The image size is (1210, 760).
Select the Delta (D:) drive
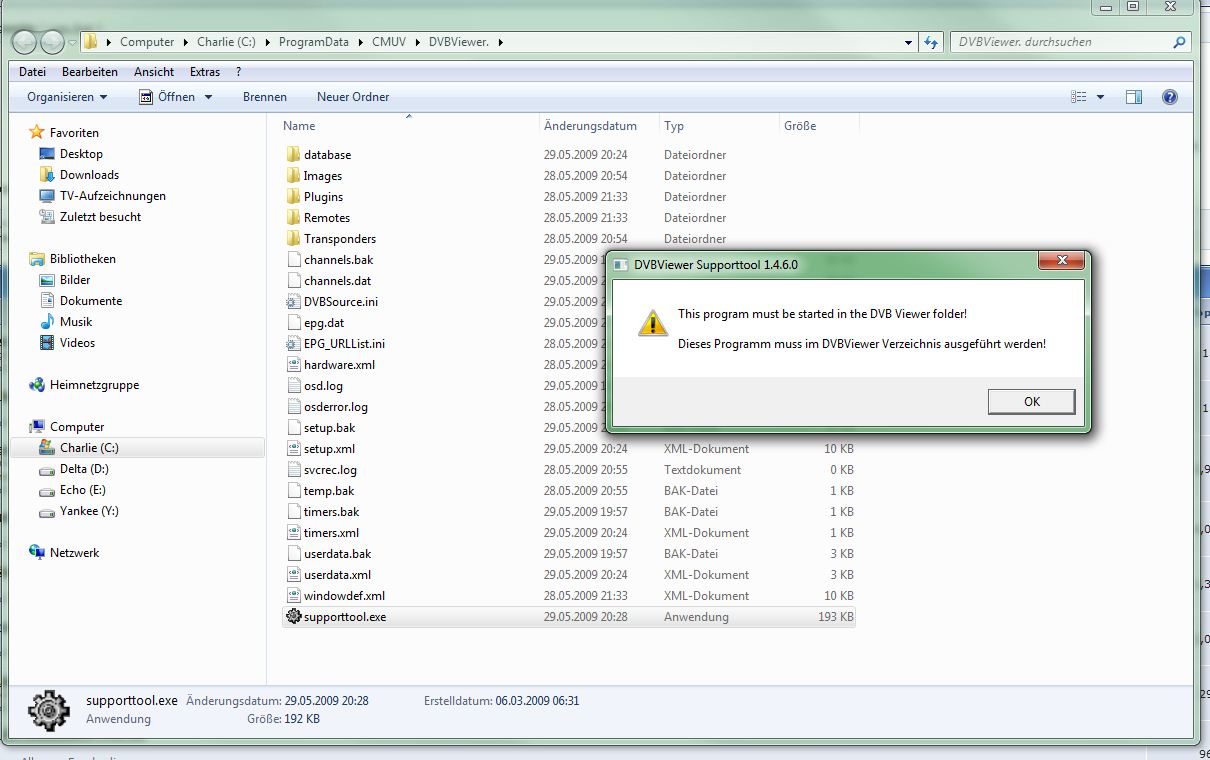coord(84,469)
